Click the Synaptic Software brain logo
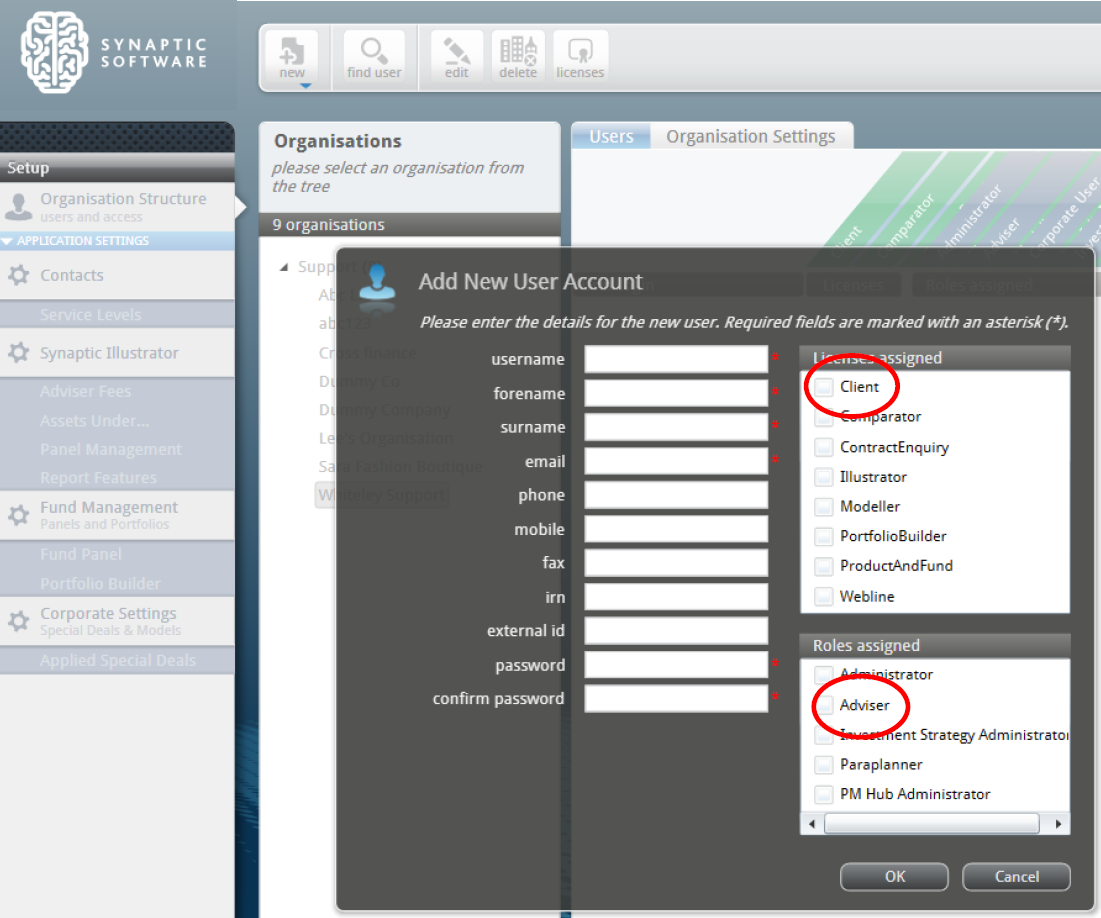The width and height of the screenshot is (1101, 918). (55, 52)
